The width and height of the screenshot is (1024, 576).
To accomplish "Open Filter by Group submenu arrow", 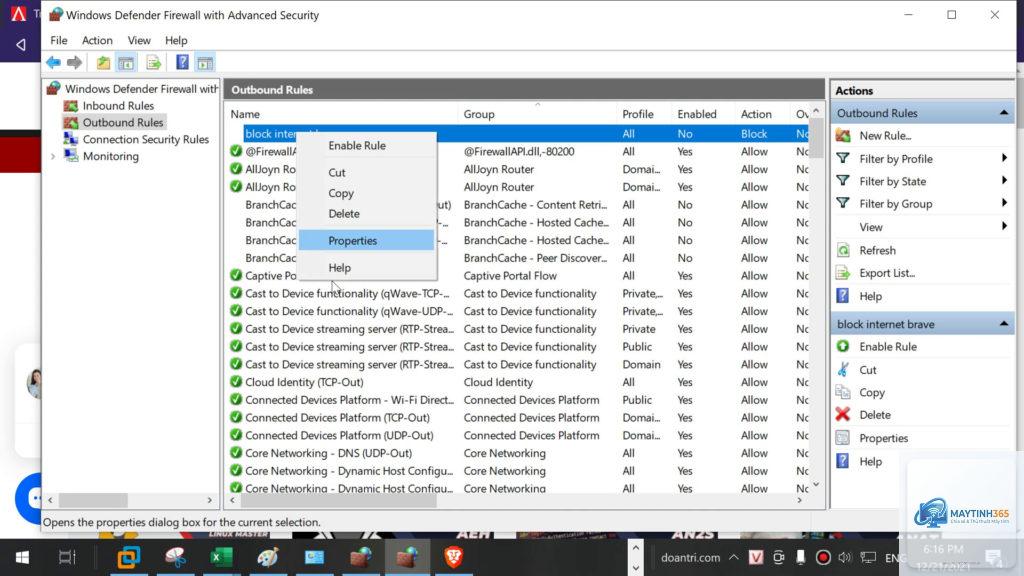I will (1004, 203).
